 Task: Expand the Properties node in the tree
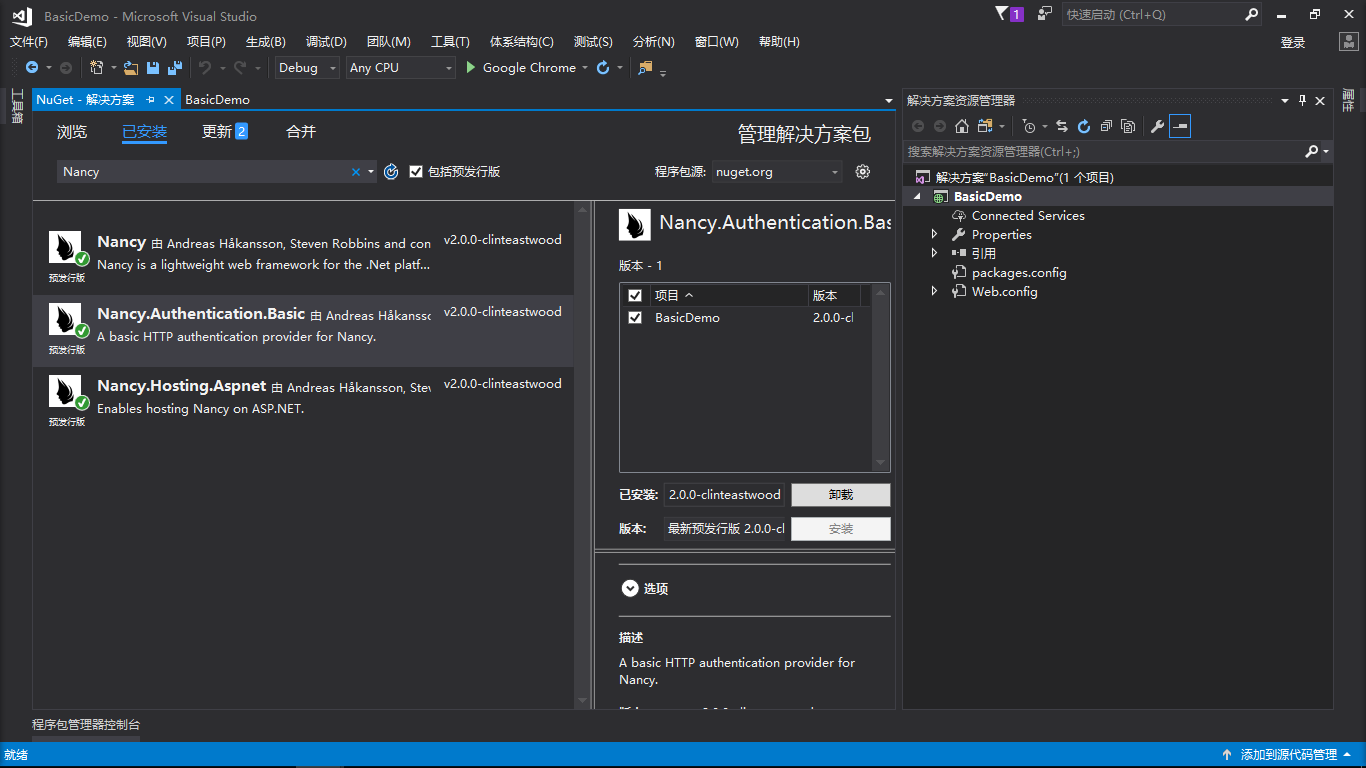pyautogui.click(x=935, y=235)
